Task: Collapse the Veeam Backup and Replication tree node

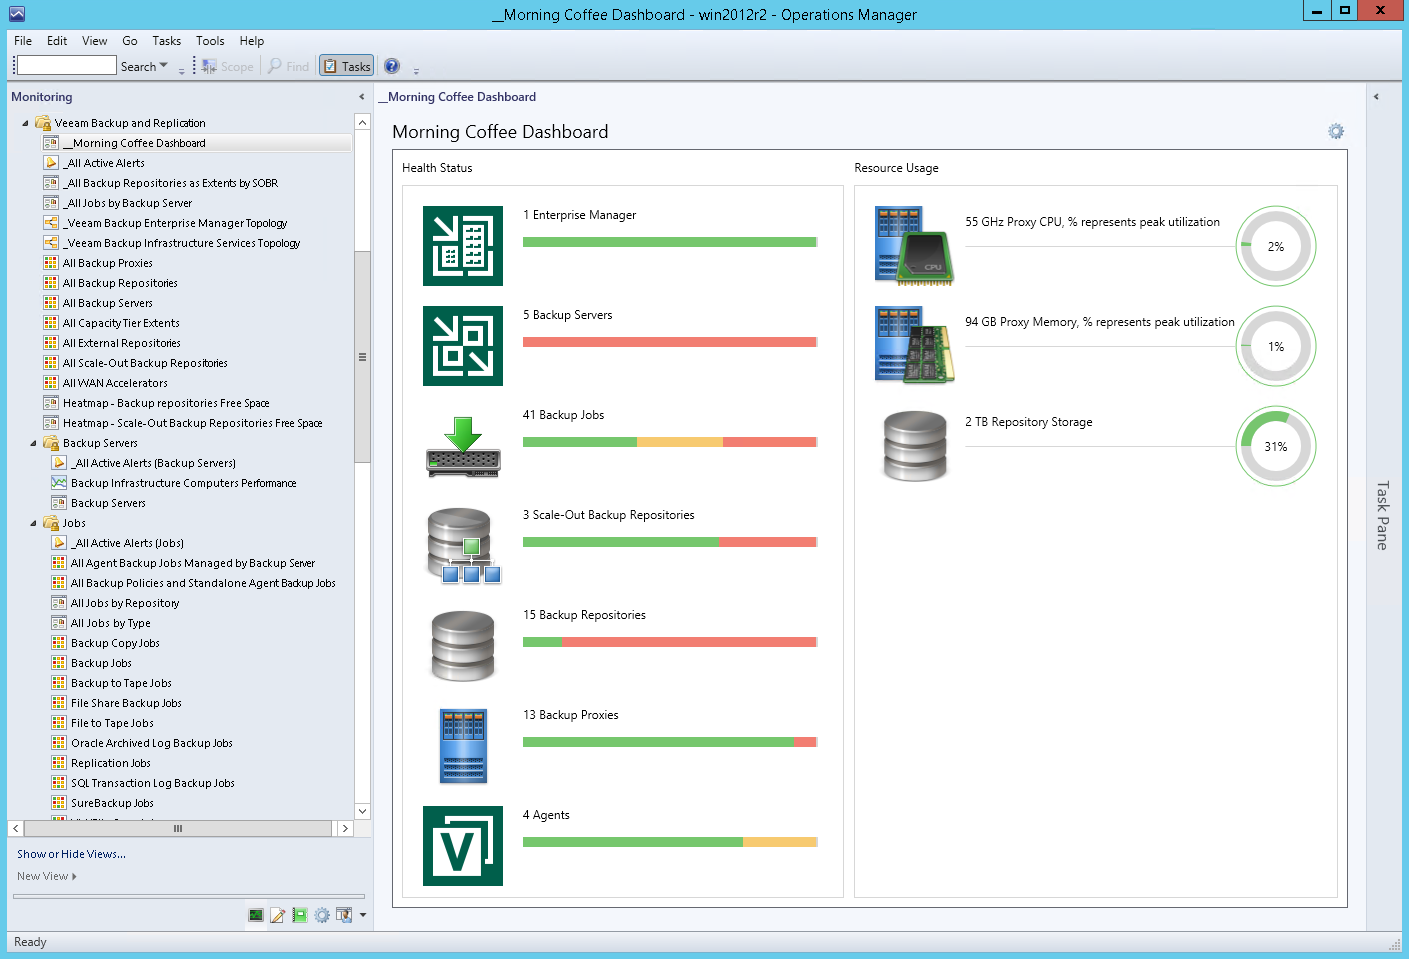Action: pyautogui.click(x=26, y=123)
